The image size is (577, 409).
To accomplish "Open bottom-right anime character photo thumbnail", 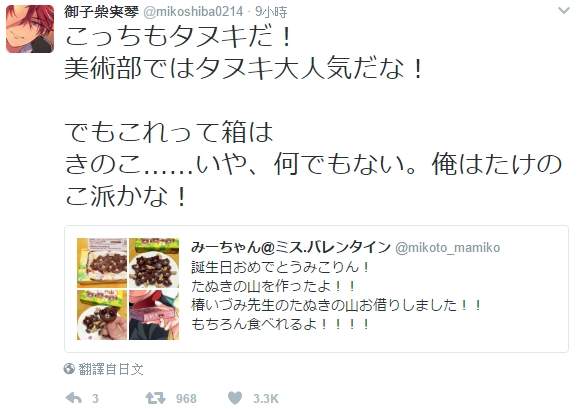I will pos(154,315).
